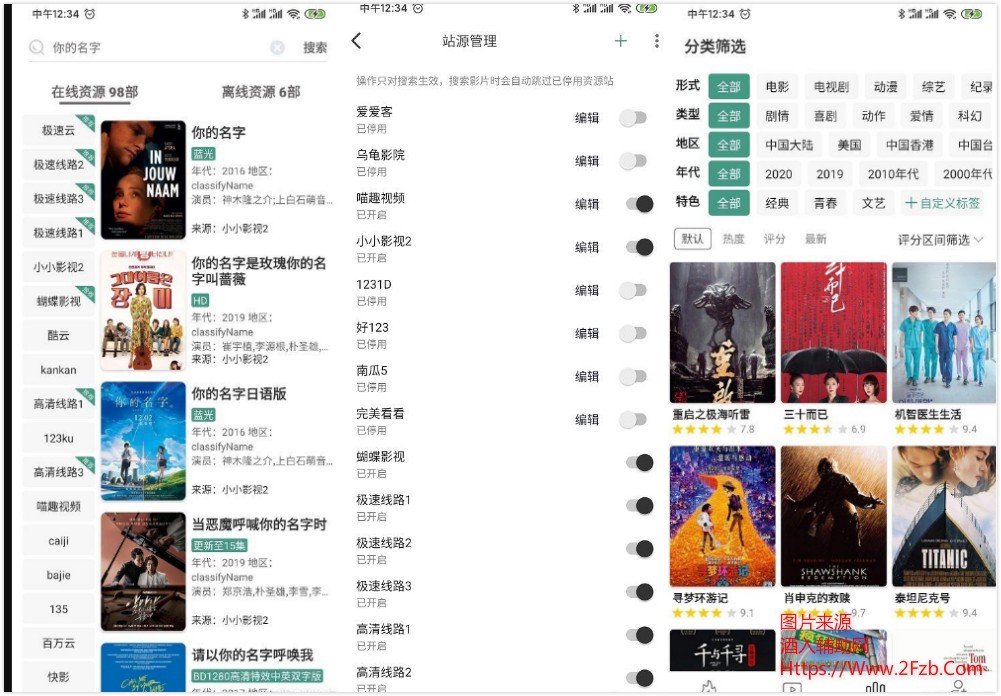This screenshot has width=1001, height=696.
Task: Edit the 喵趣视频 source
Action: click(x=587, y=204)
